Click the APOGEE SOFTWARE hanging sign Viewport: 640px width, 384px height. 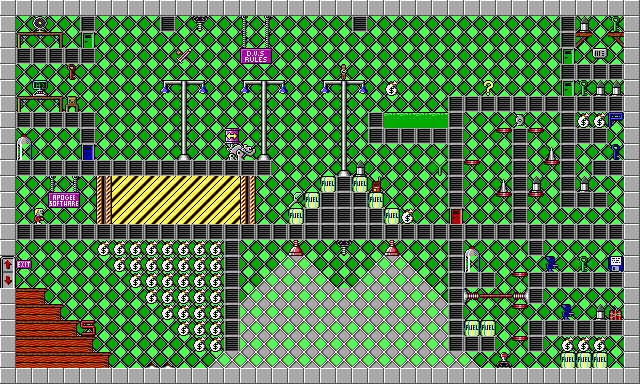[64, 200]
